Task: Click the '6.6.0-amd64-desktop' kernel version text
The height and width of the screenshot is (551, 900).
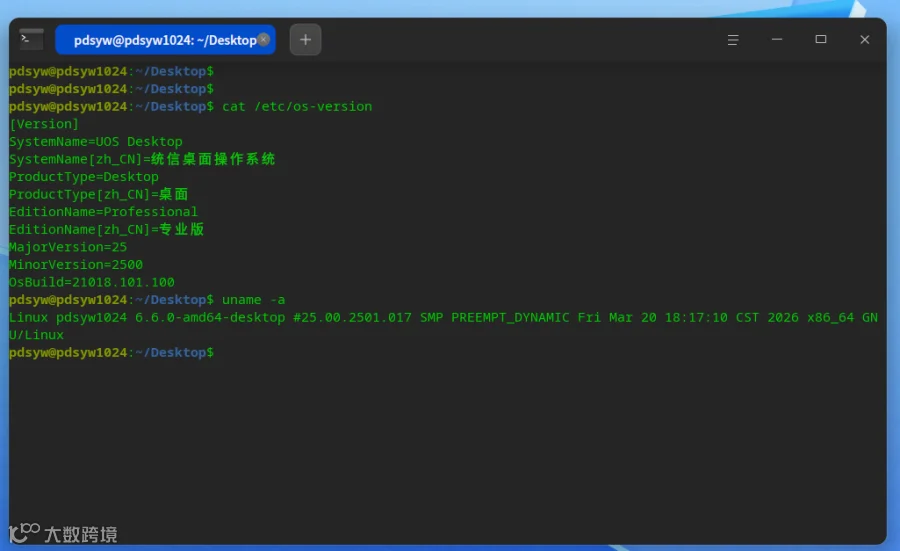Action: point(210,317)
